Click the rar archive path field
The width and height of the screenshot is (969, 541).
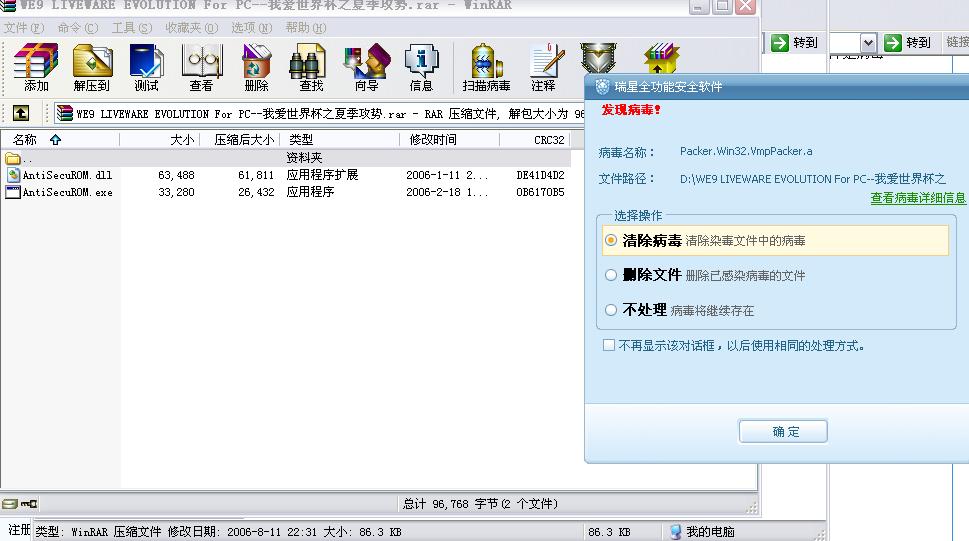point(319,114)
